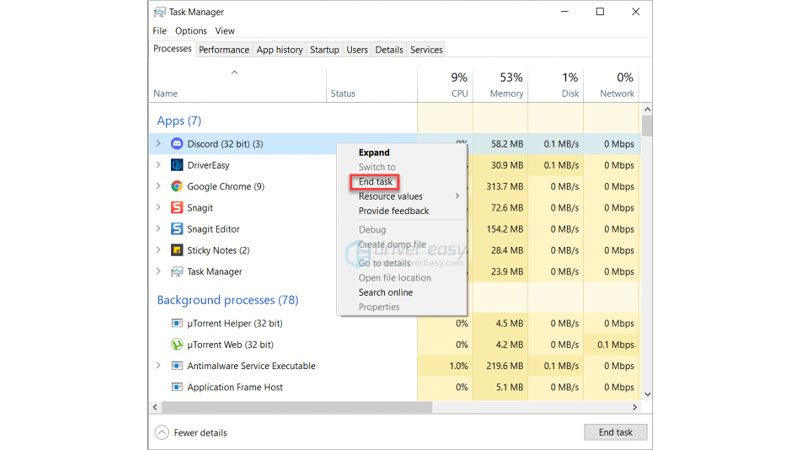This screenshot has width=800, height=450.
Task: Select the Processes tab
Action: 172,49
